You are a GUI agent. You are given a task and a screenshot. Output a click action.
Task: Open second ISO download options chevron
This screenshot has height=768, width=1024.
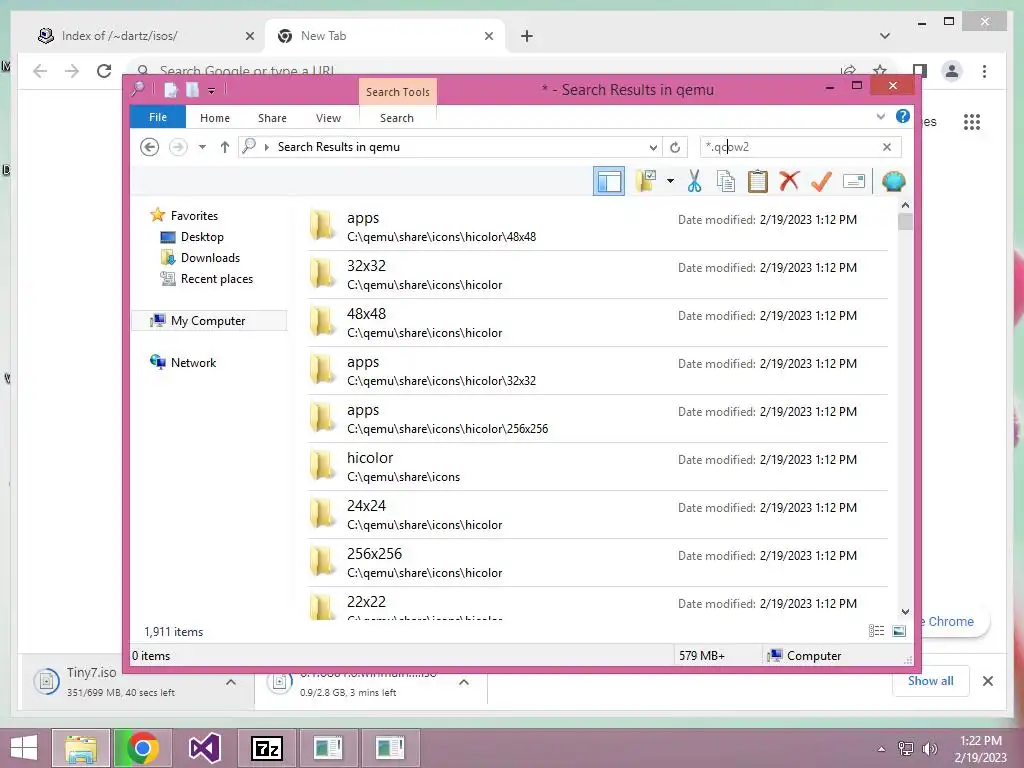point(464,682)
